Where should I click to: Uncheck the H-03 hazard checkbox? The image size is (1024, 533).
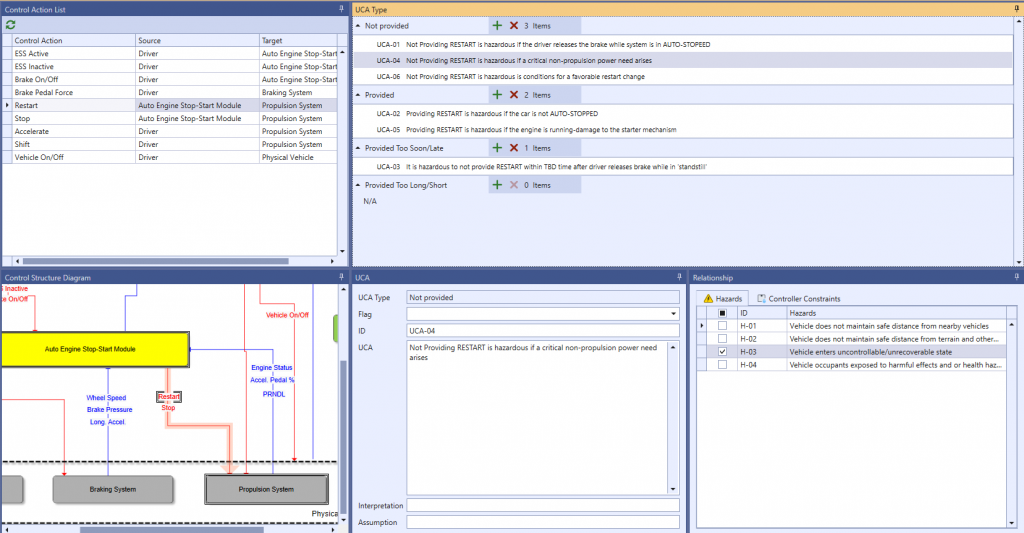722,351
